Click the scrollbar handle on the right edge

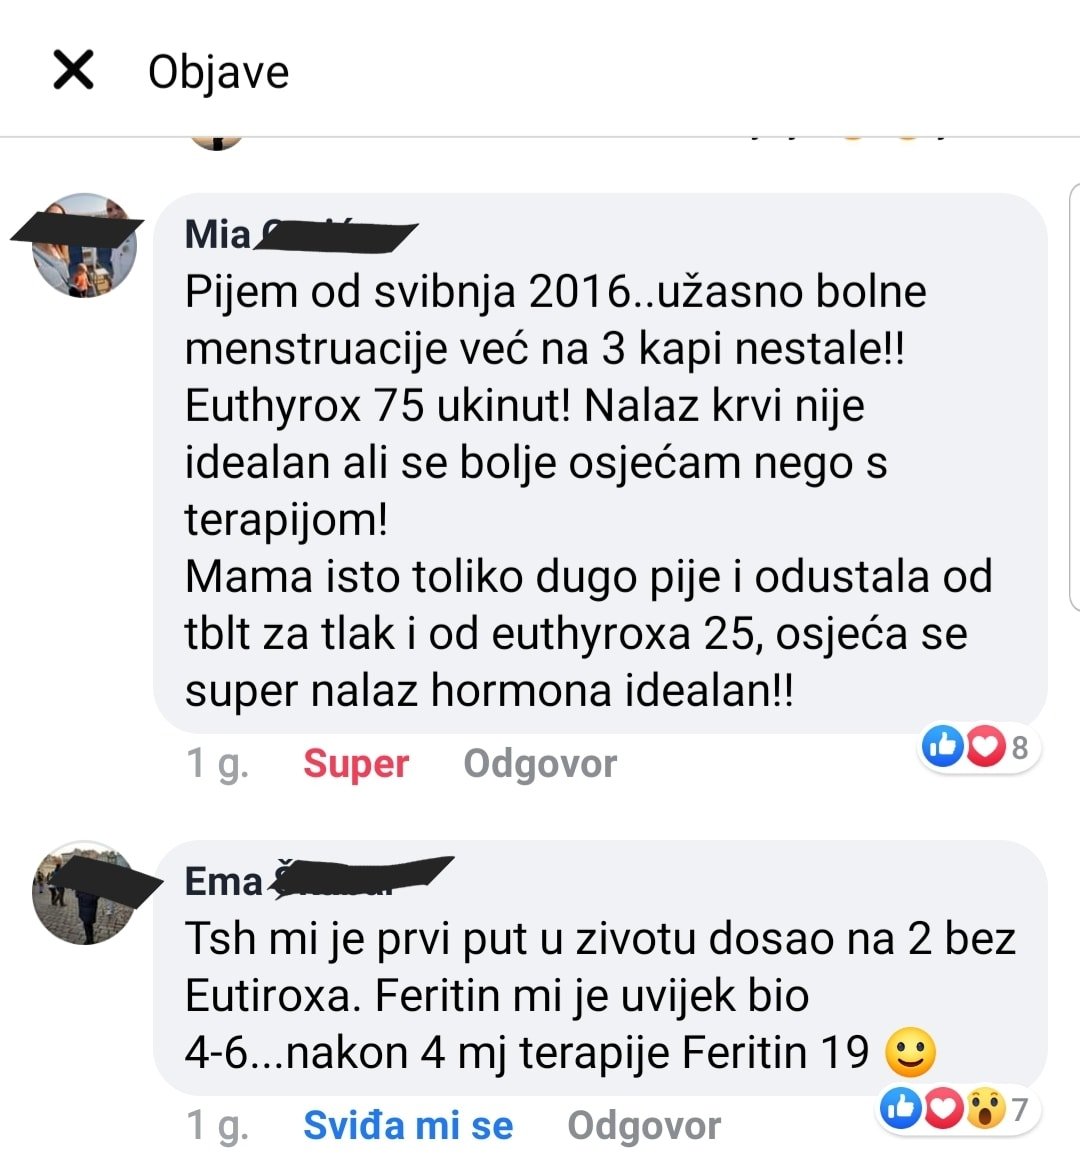coord(1075,397)
